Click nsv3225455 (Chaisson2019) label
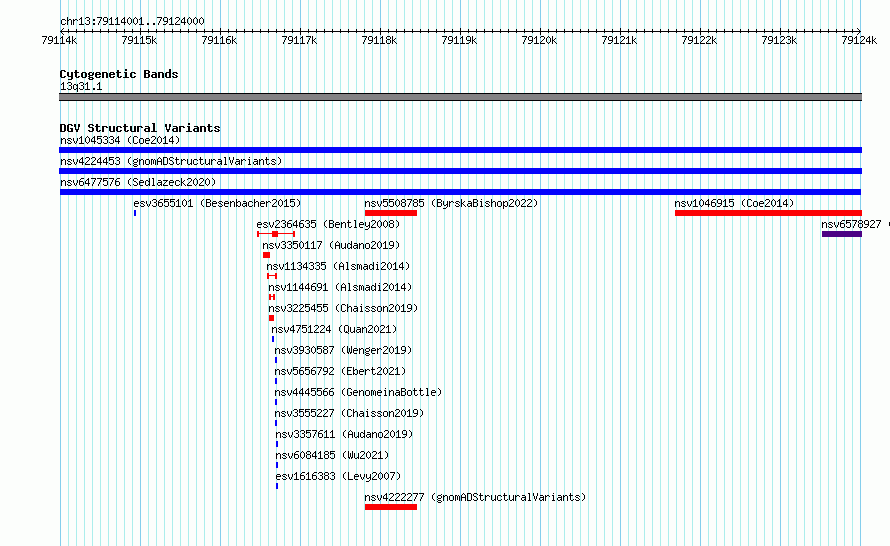Screen dimensions: 890x546 tap(343, 308)
